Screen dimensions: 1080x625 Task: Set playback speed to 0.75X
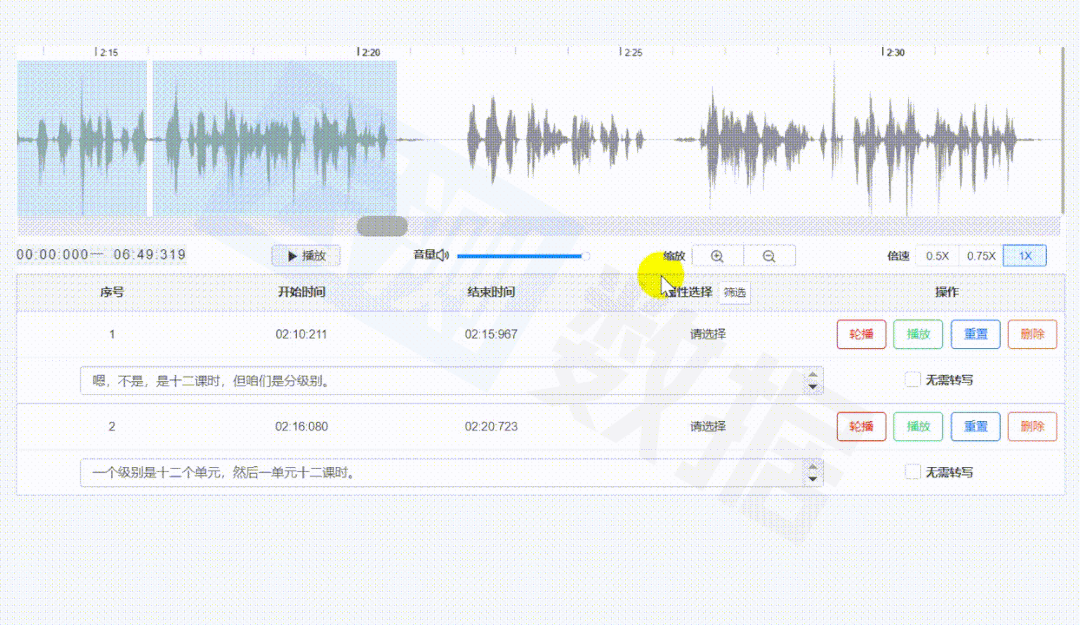click(x=981, y=256)
